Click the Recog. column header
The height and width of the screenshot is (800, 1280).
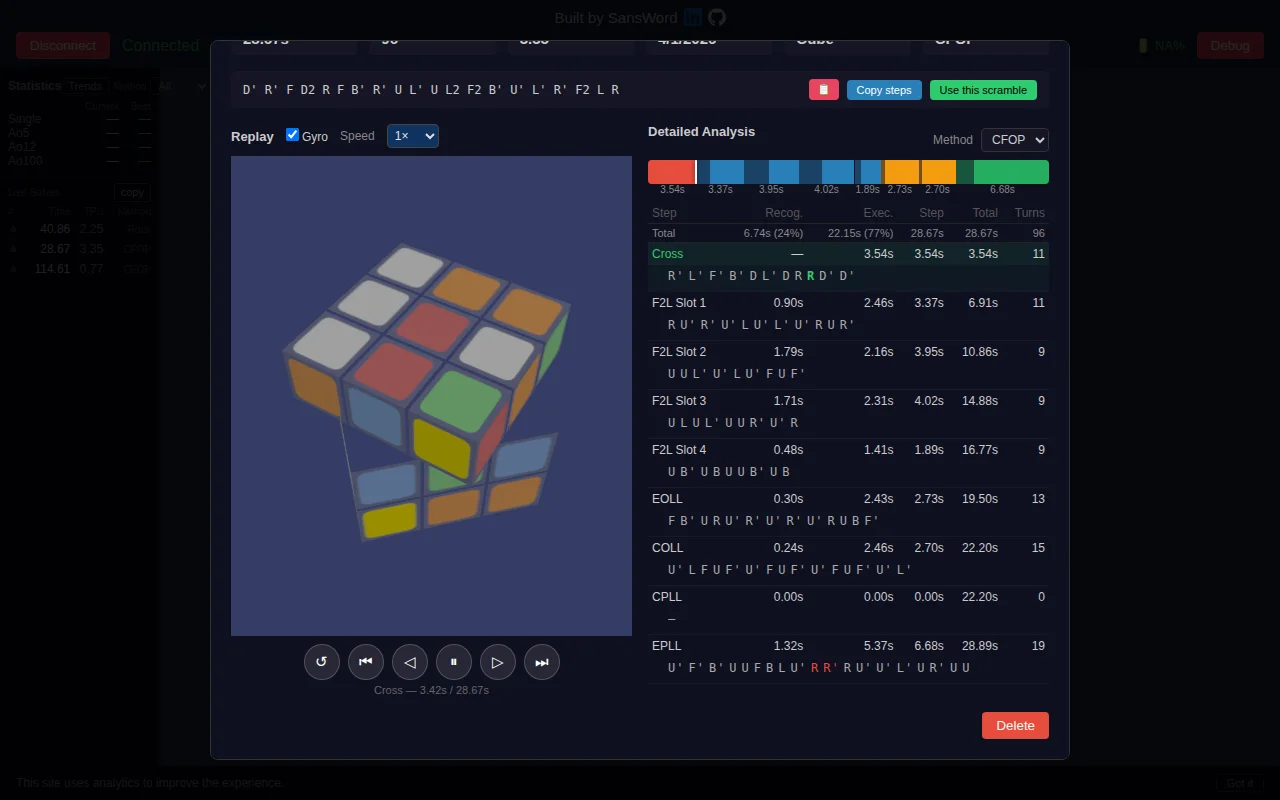pos(784,213)
